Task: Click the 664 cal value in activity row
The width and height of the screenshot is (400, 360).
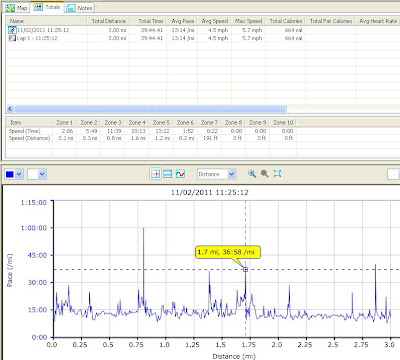Action: tap(293, 30)
